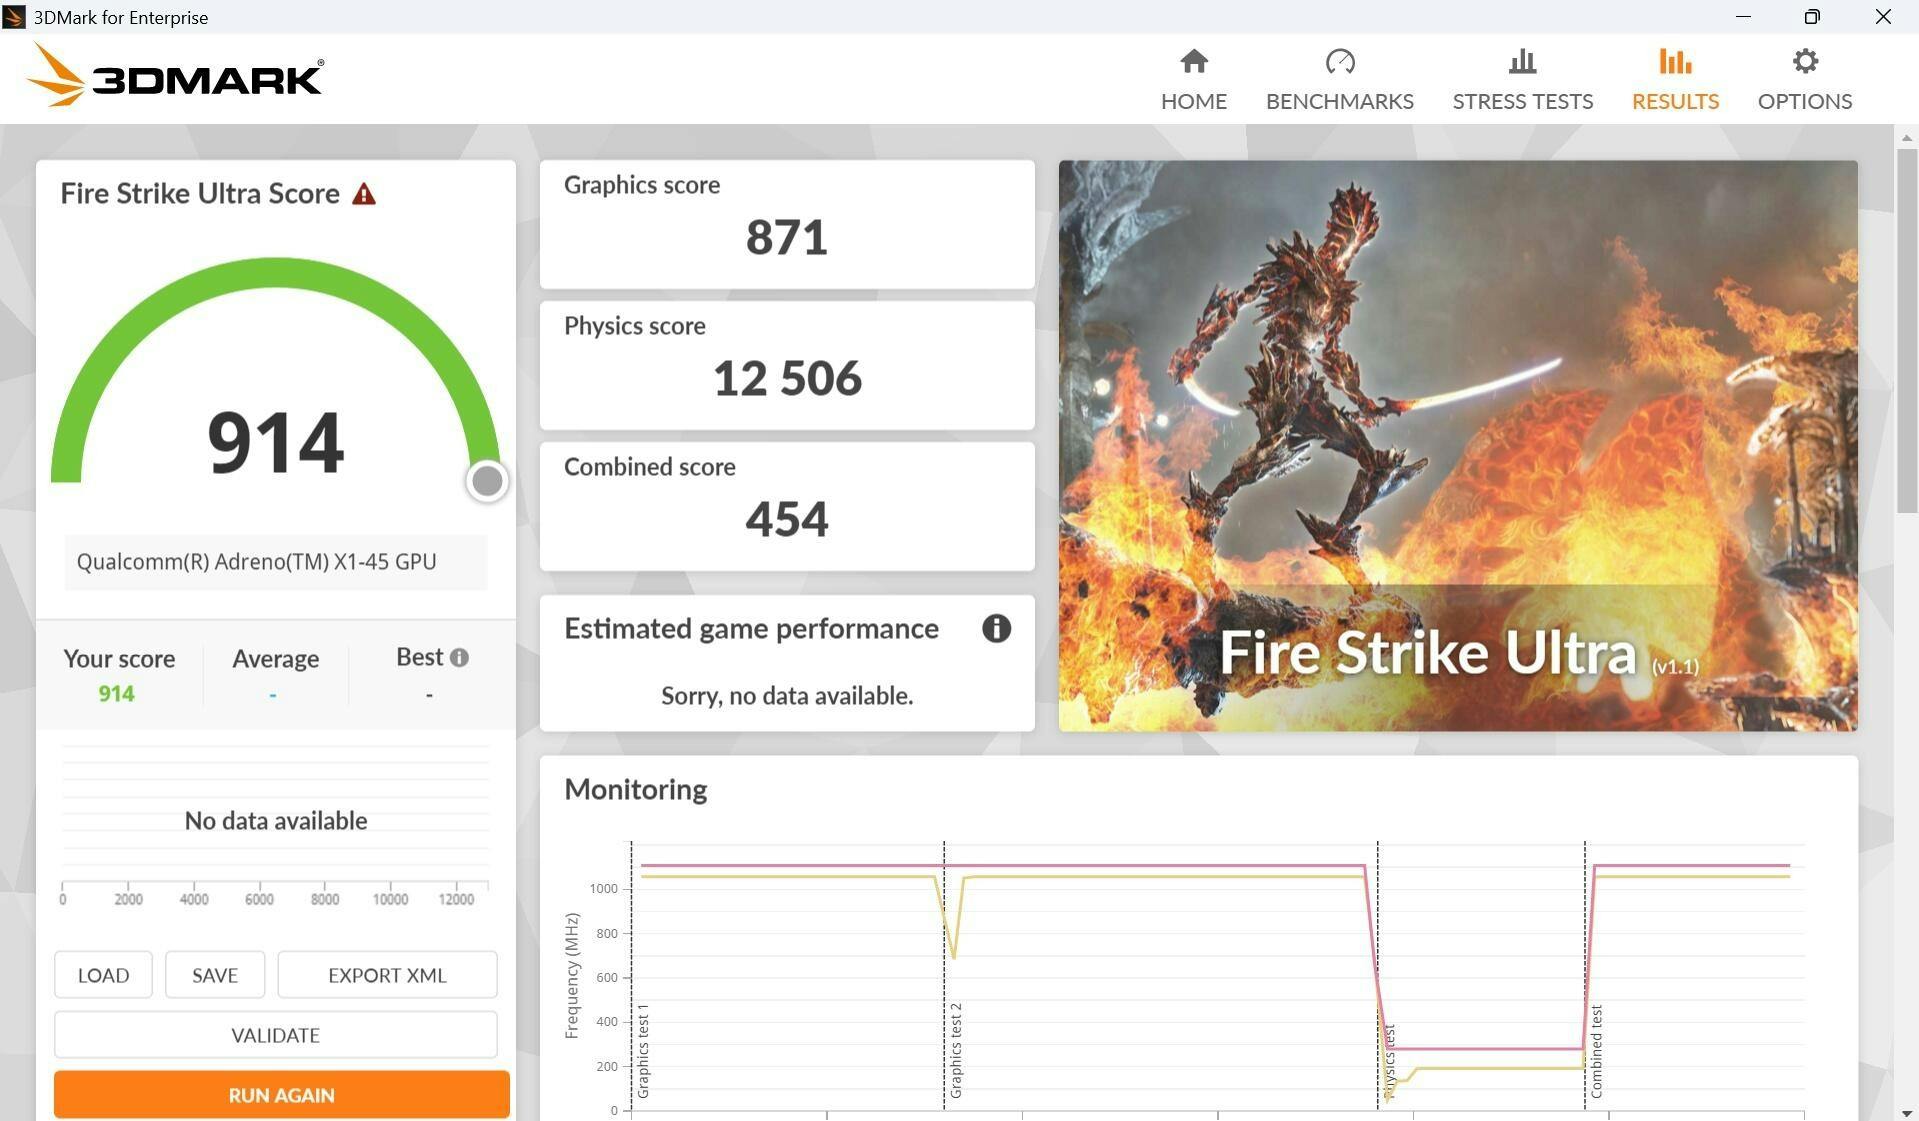This screenshot has width=1919, height=1121.
Task: Click 'Sorry, no data available.' text
Action: tap(787, 696)
